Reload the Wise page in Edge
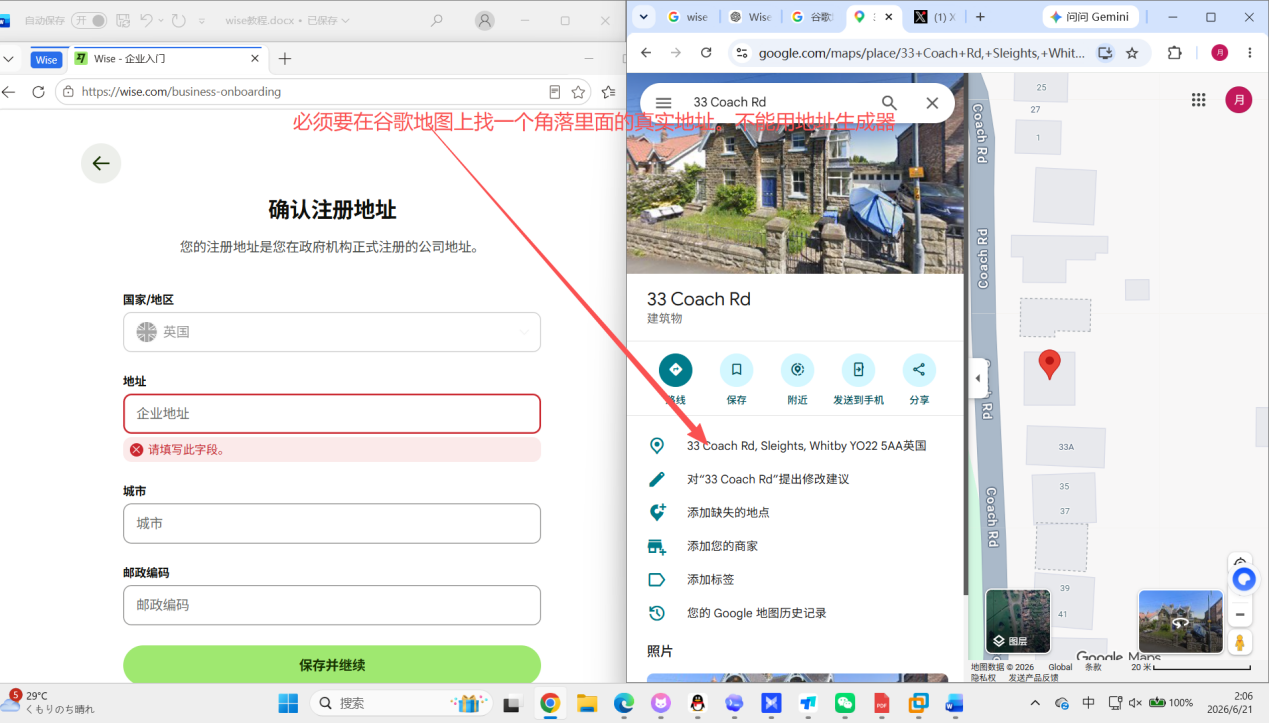The image size is (1269, 723). (x=38, y=92)
